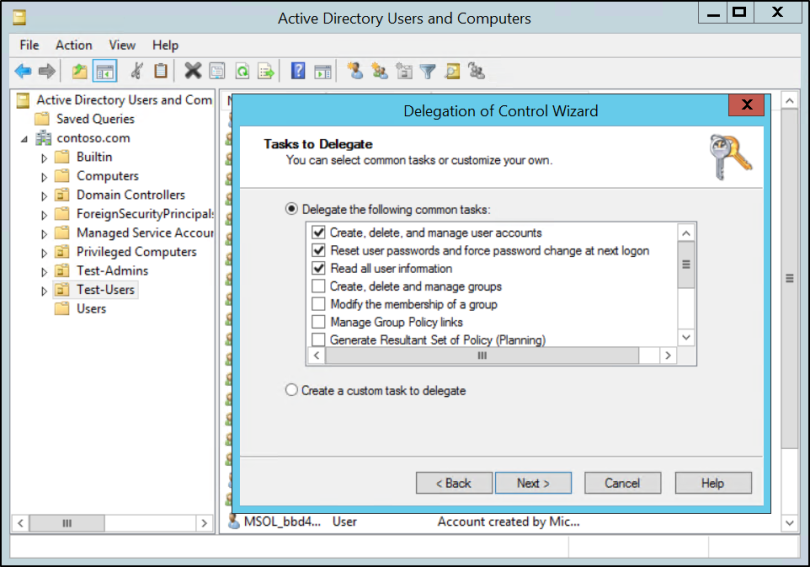Uncheck Read all user information
This screenshot has height=567, width=810.
pos(319,269)
